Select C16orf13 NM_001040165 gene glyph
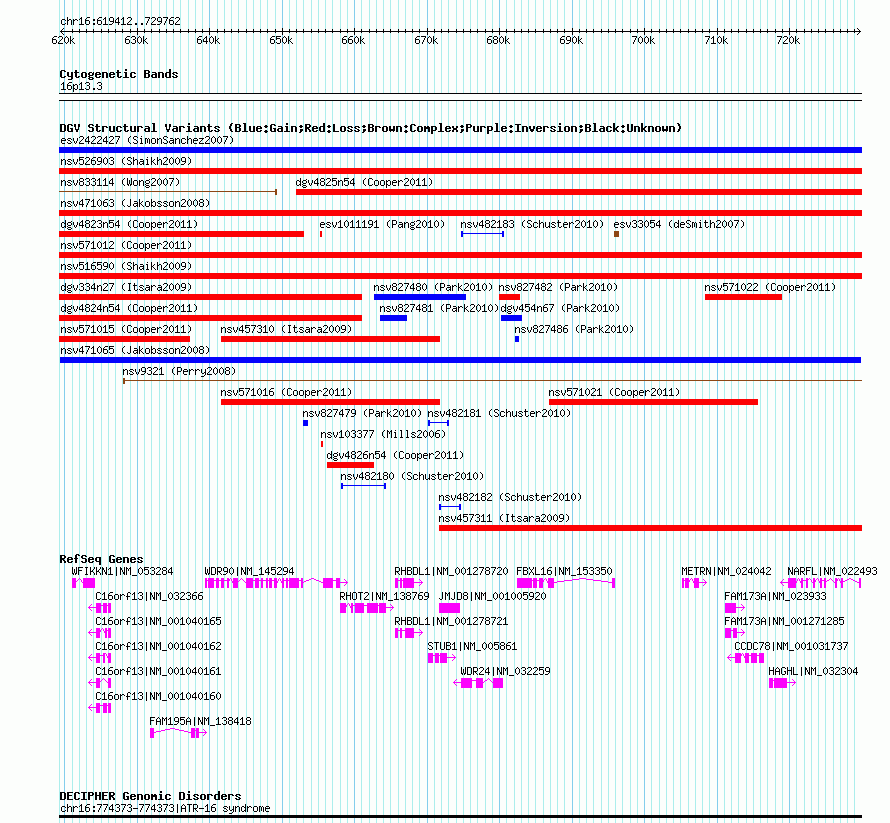890x823 pixels. pos(100,633)
